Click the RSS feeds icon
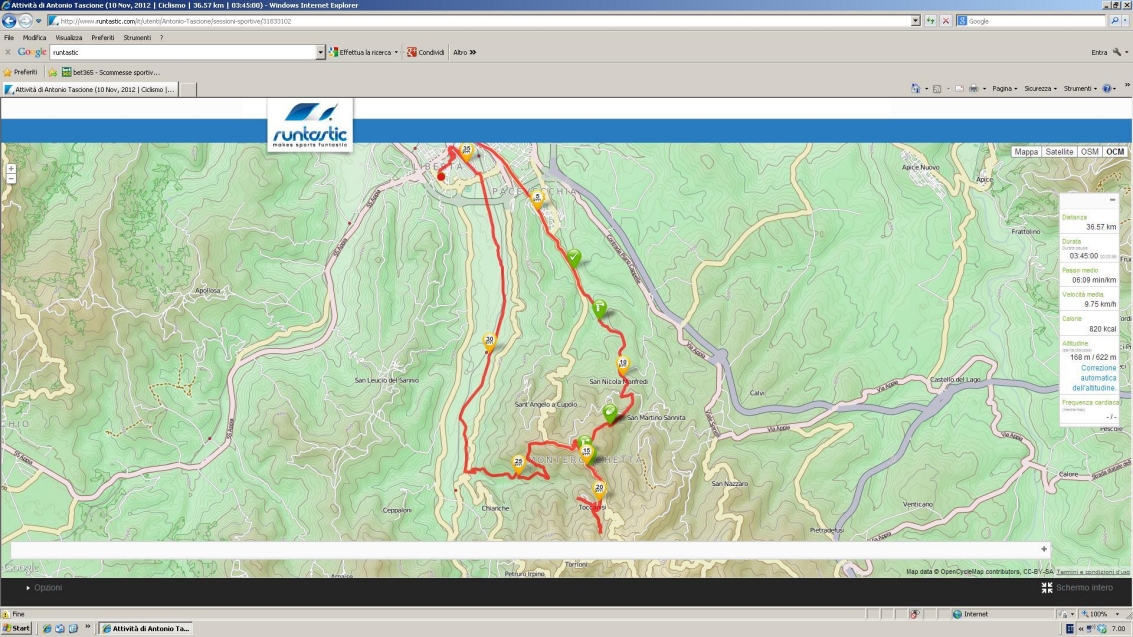 click(x=937, y=89)
